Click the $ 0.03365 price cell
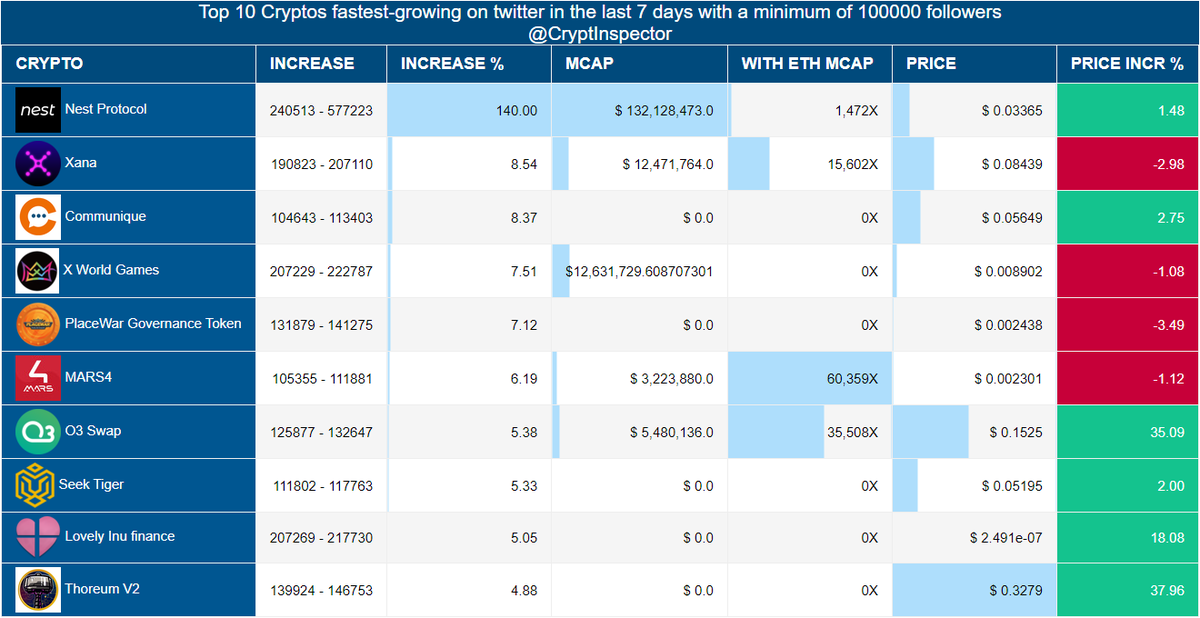This screenshot has height=618, width=1200. [x=974, y=110]
